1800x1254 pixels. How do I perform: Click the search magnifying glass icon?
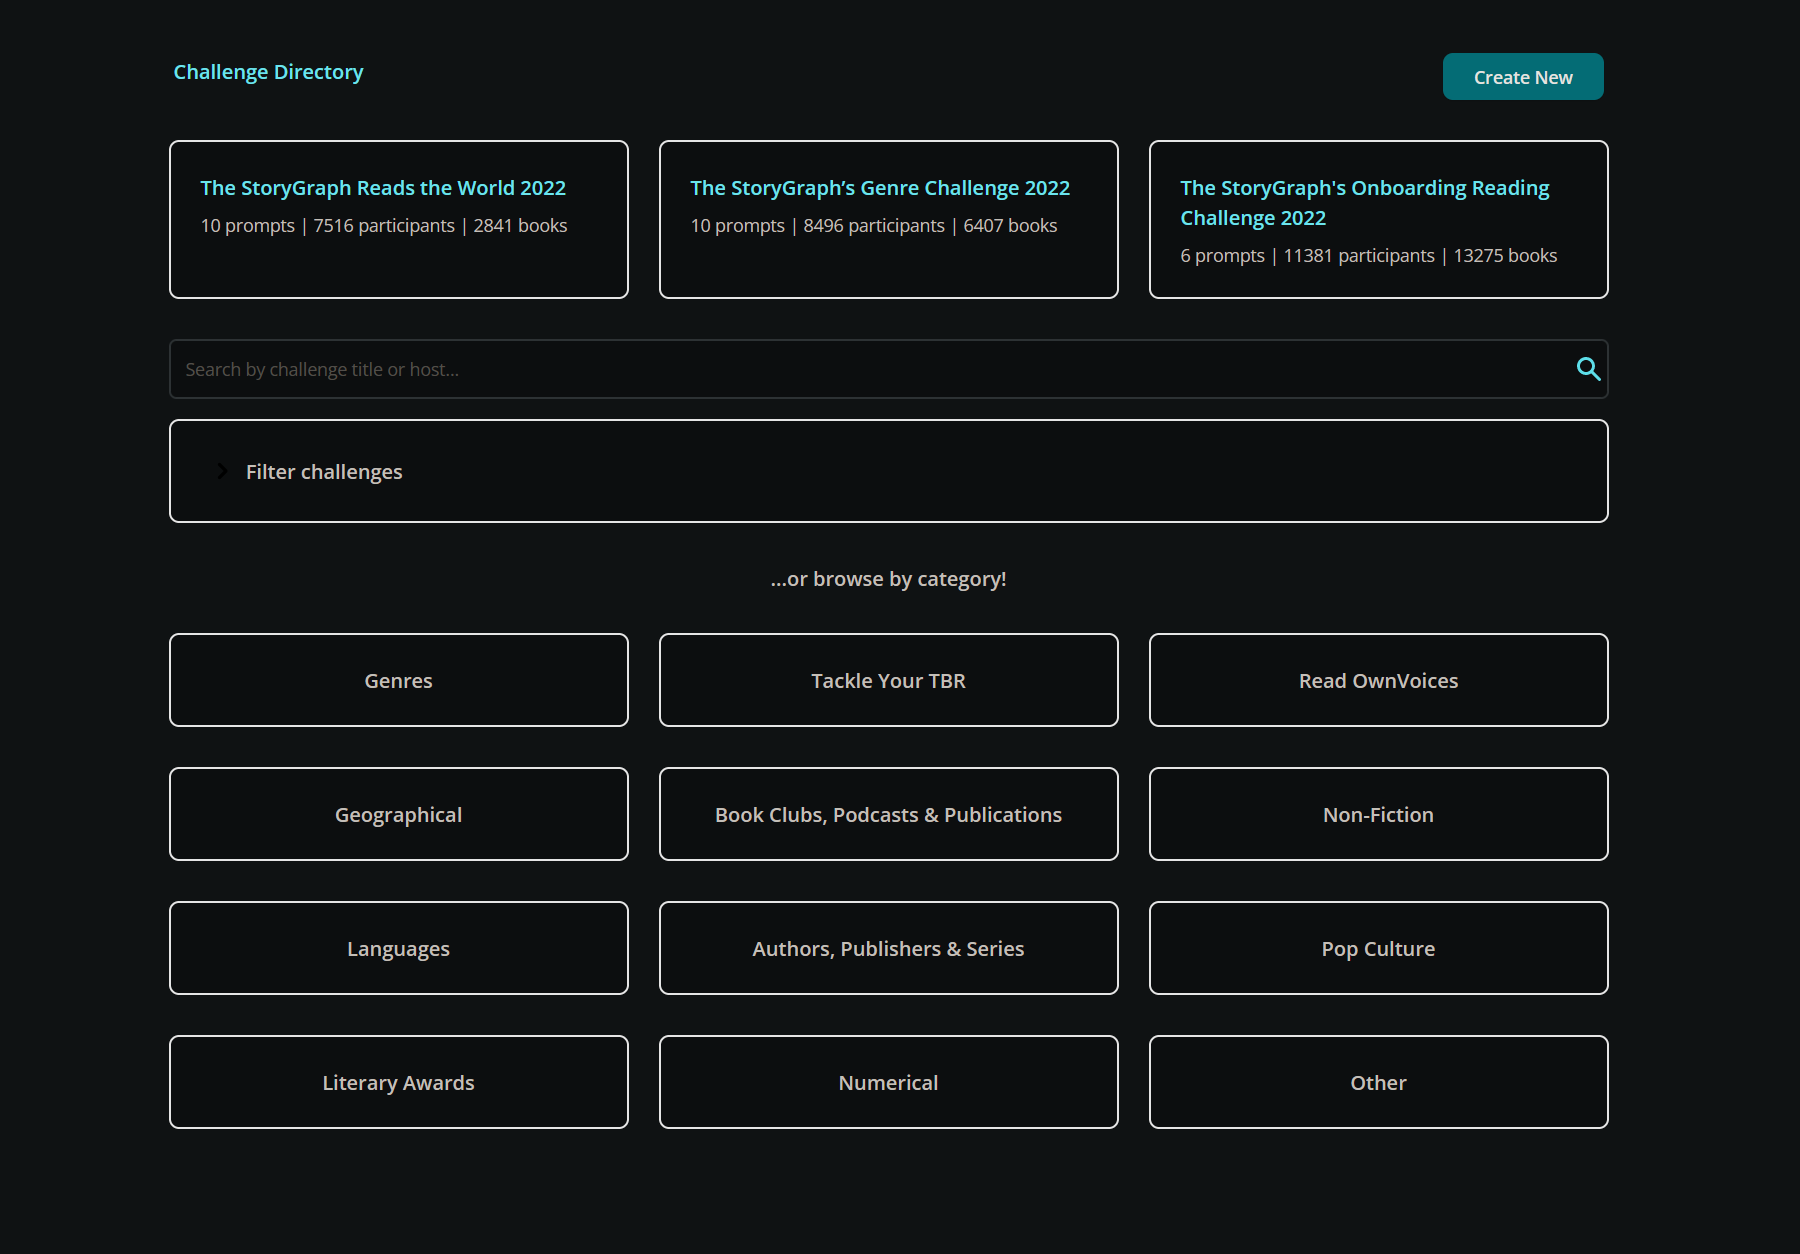point(1587,369)
